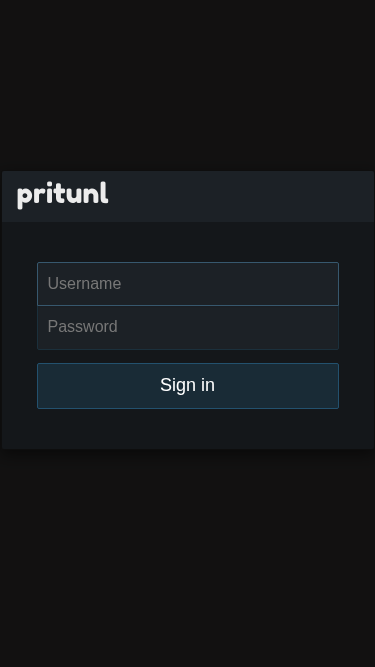Viewport: 375px width, 667px height.
Task: Click the pritunl logo
Action: pyautogui.click(x=62, y=195)
